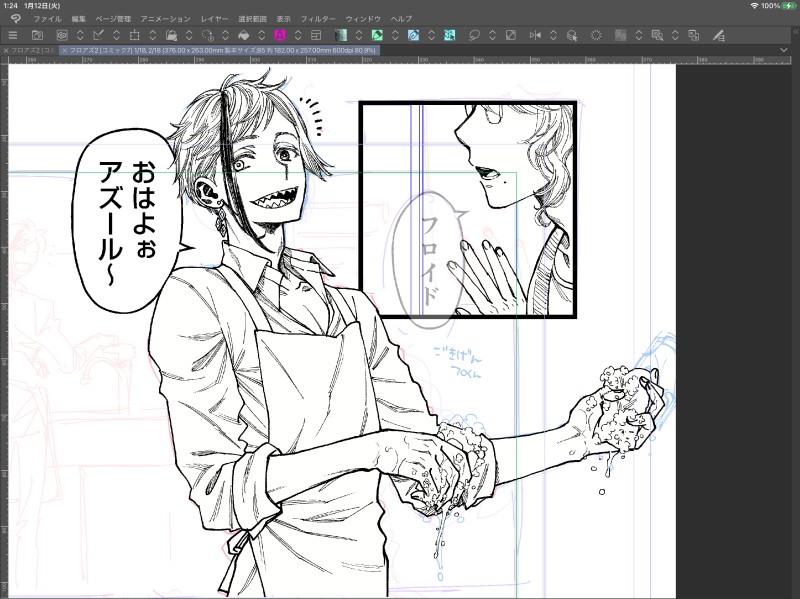Expand stepper after the magenta A icon
800x599 pixels.
(298, 35)
